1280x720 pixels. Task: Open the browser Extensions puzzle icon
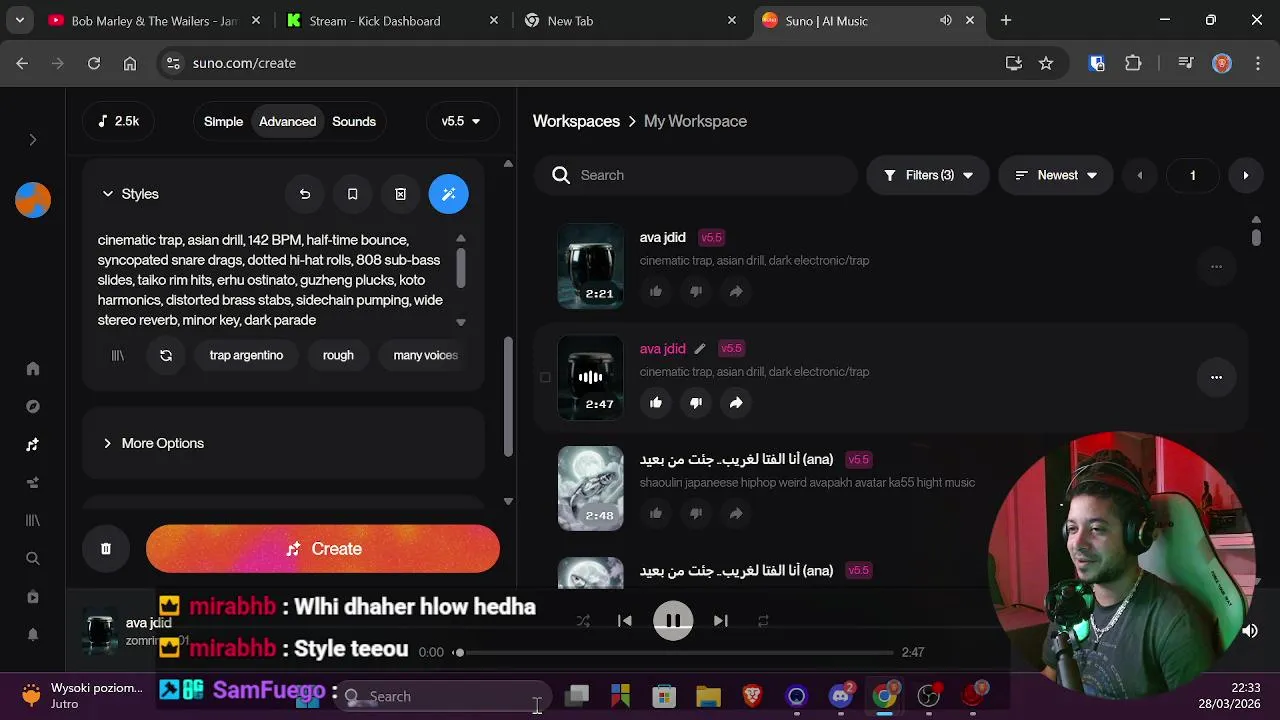[1133, 63]
